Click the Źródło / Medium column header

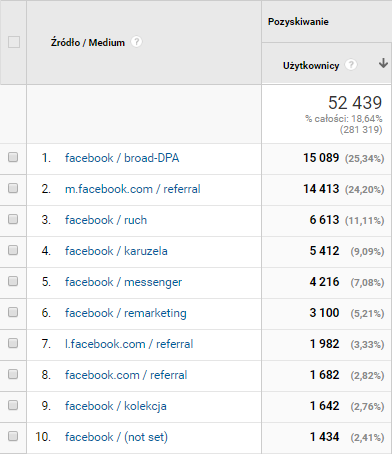[88, 43]
